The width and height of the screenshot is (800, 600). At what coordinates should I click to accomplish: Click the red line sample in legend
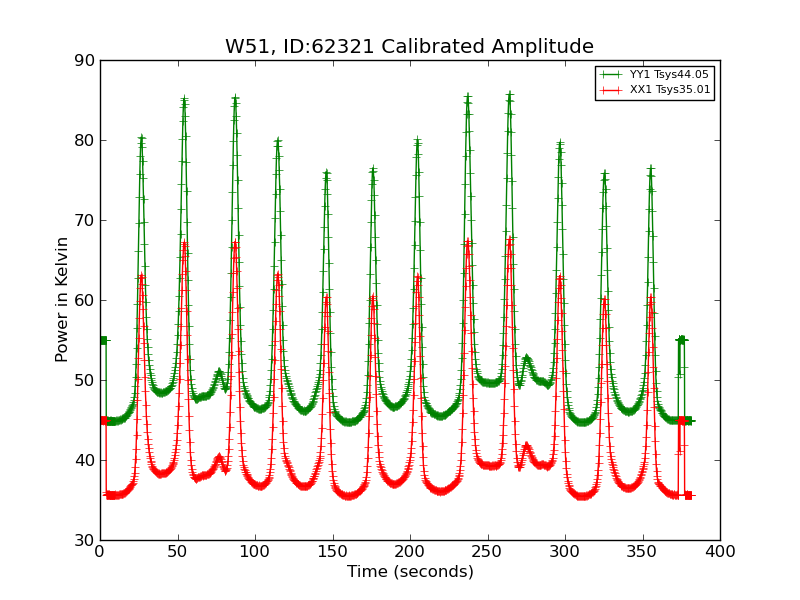[611, 90]
